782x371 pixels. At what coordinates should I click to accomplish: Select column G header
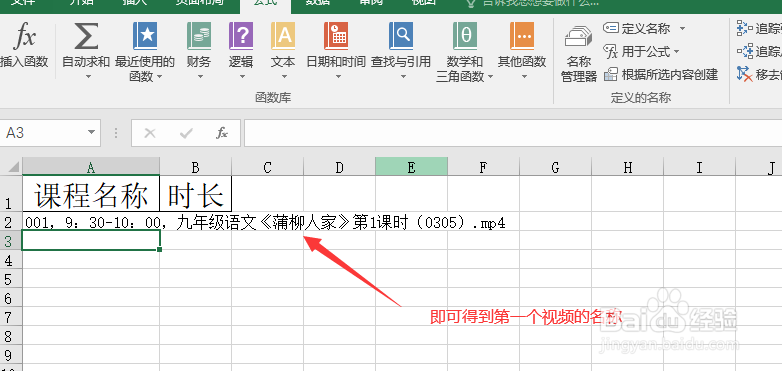click(555, 167)
